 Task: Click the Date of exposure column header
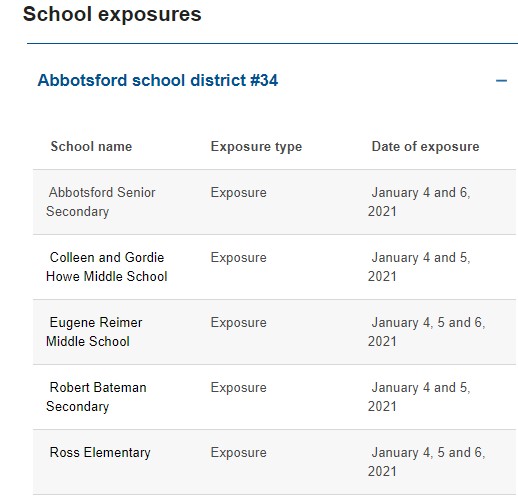pyautogui.click(x=425, y=147)
